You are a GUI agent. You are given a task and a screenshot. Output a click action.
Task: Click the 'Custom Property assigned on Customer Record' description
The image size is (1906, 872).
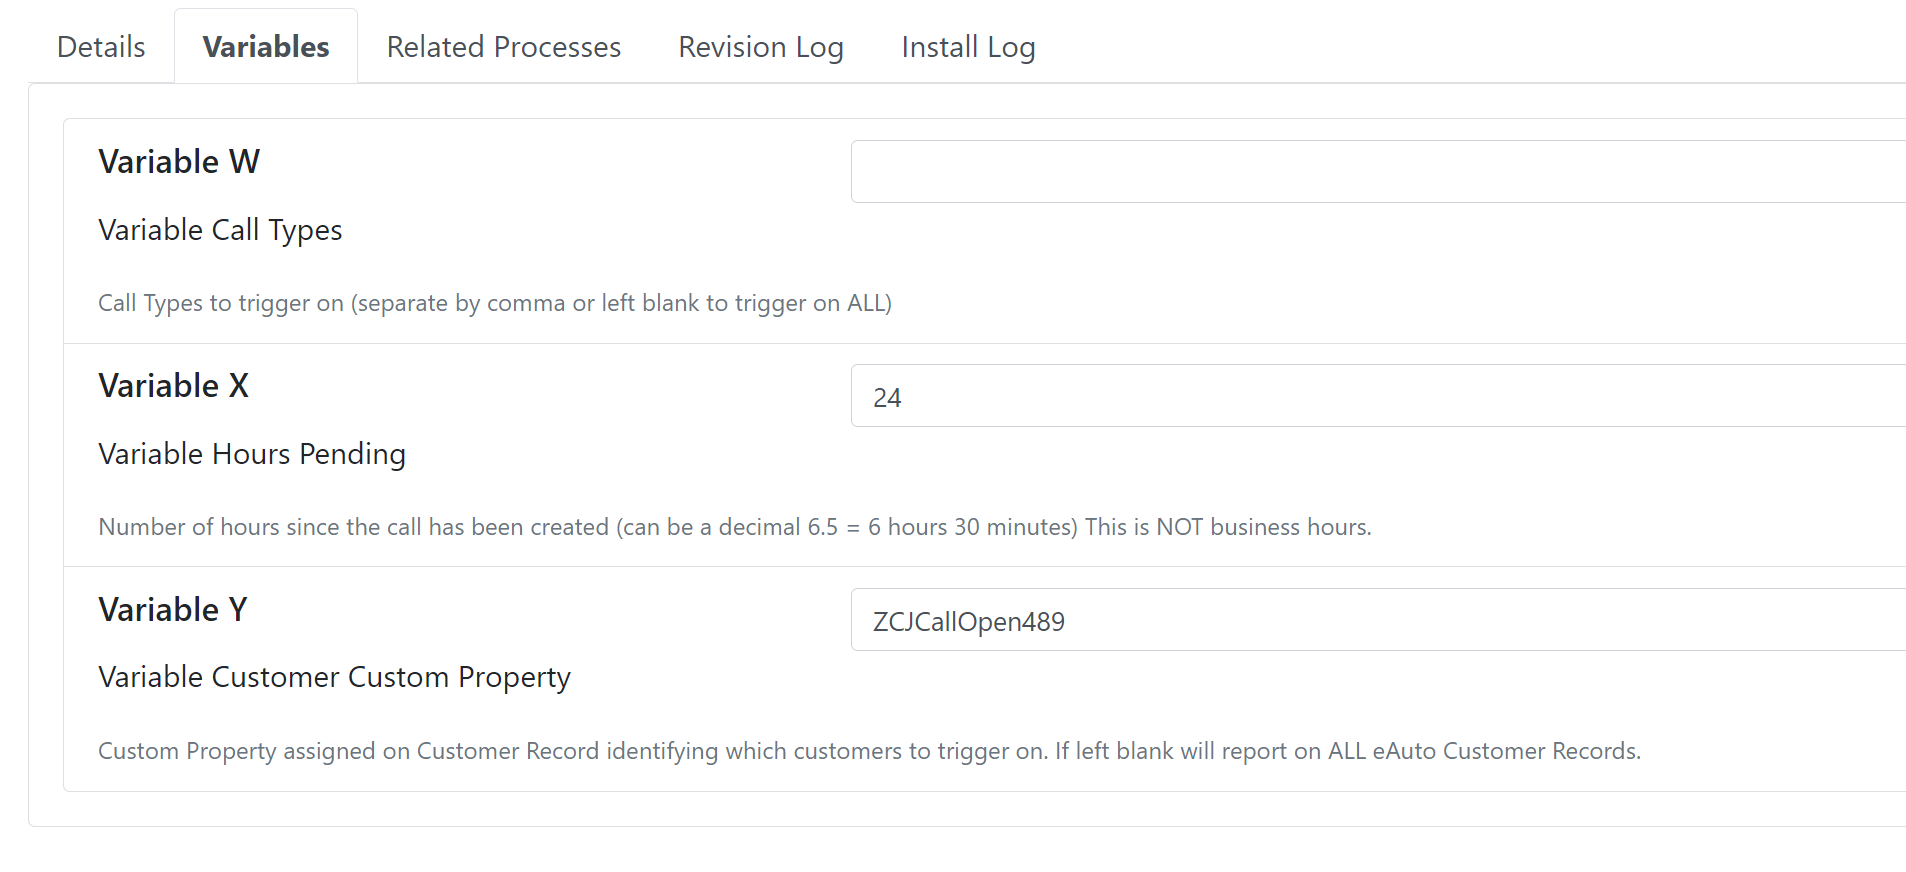(869, 751)
